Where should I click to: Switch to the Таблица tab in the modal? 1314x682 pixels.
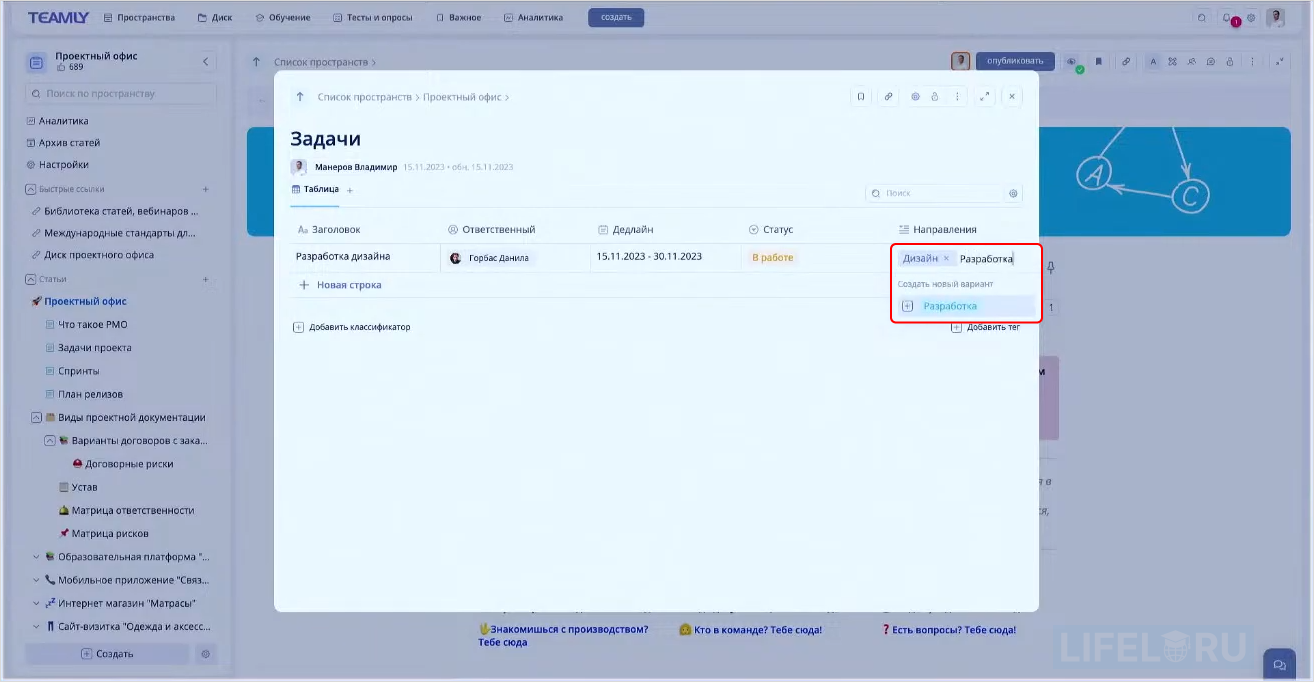pos(315,189)
